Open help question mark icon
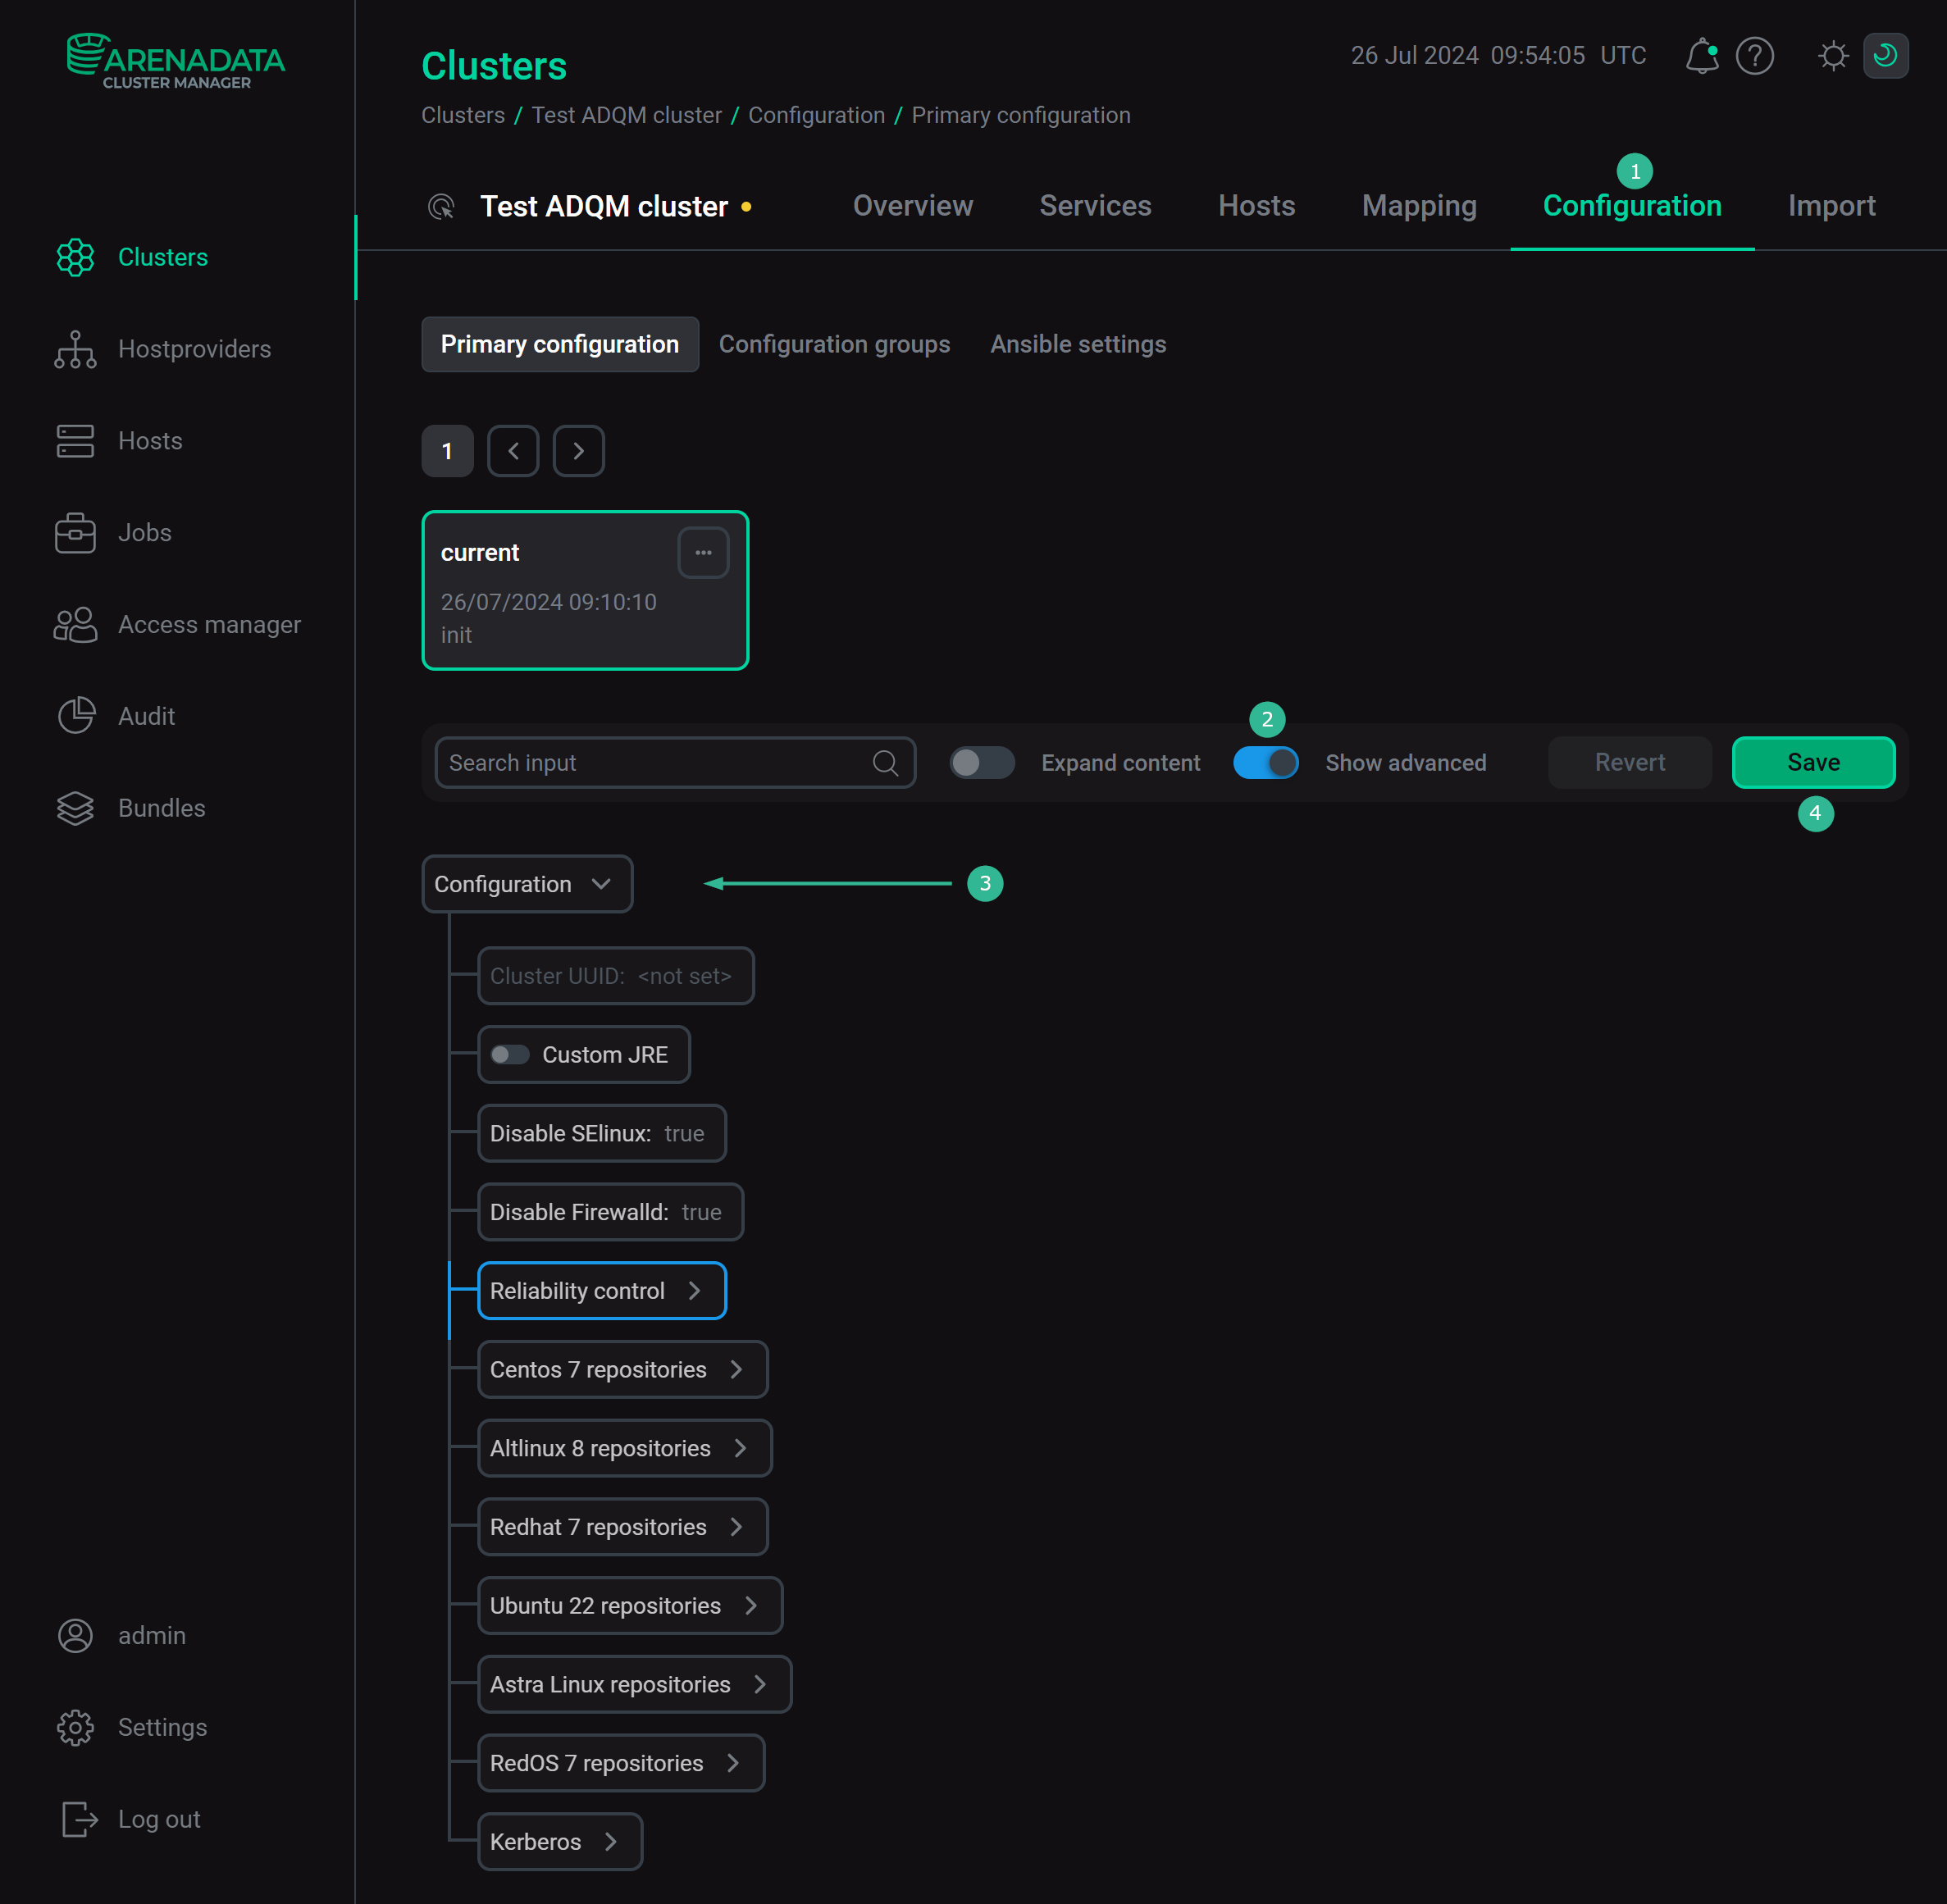 click(1755, 56)
